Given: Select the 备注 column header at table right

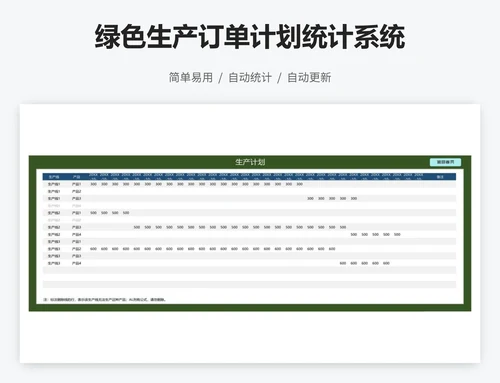Looking at the screenshot, I should click(440, 177).
